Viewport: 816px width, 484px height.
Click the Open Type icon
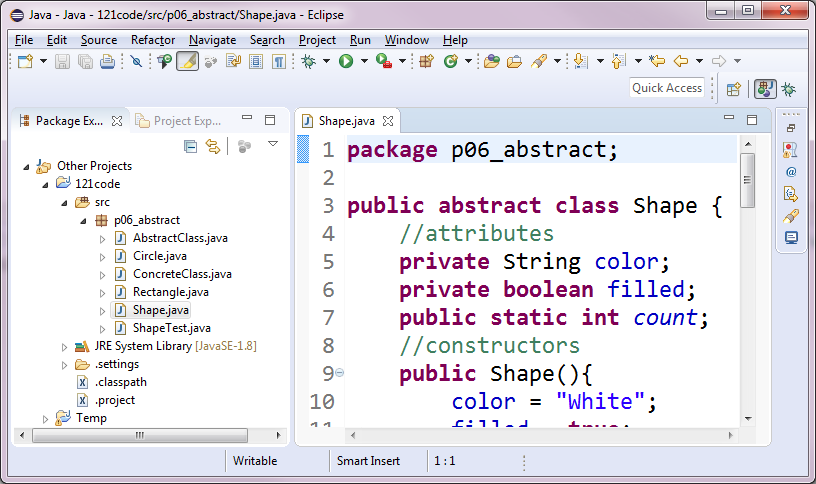[491, 61]
